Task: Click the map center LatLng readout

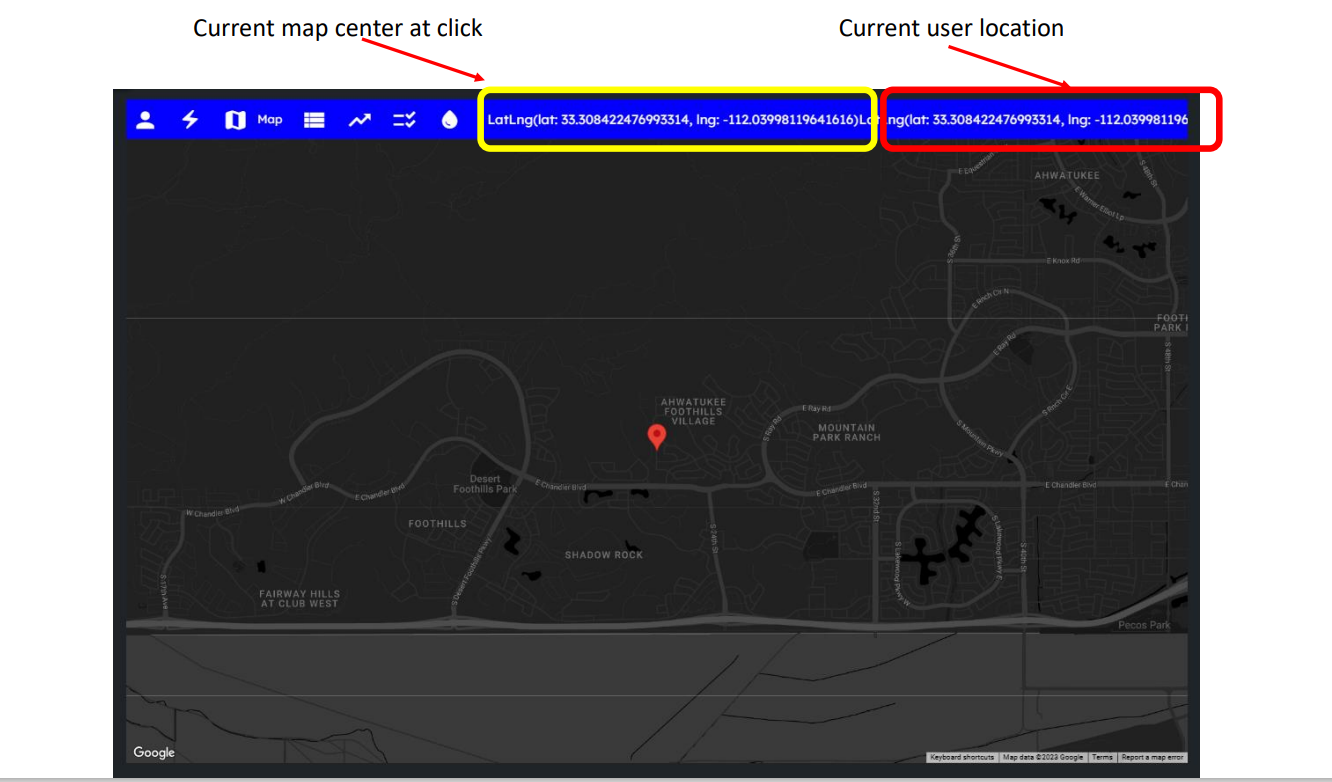Action: click(677, 120)
